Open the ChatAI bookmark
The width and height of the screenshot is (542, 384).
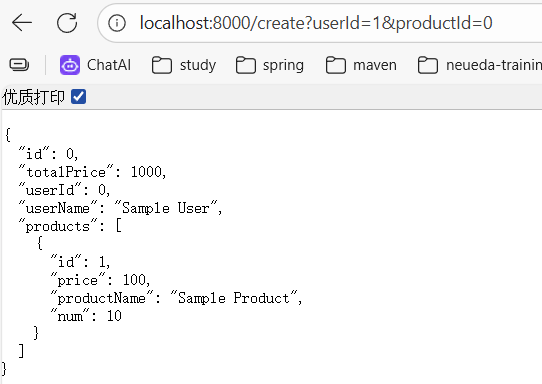click(95, 65)
